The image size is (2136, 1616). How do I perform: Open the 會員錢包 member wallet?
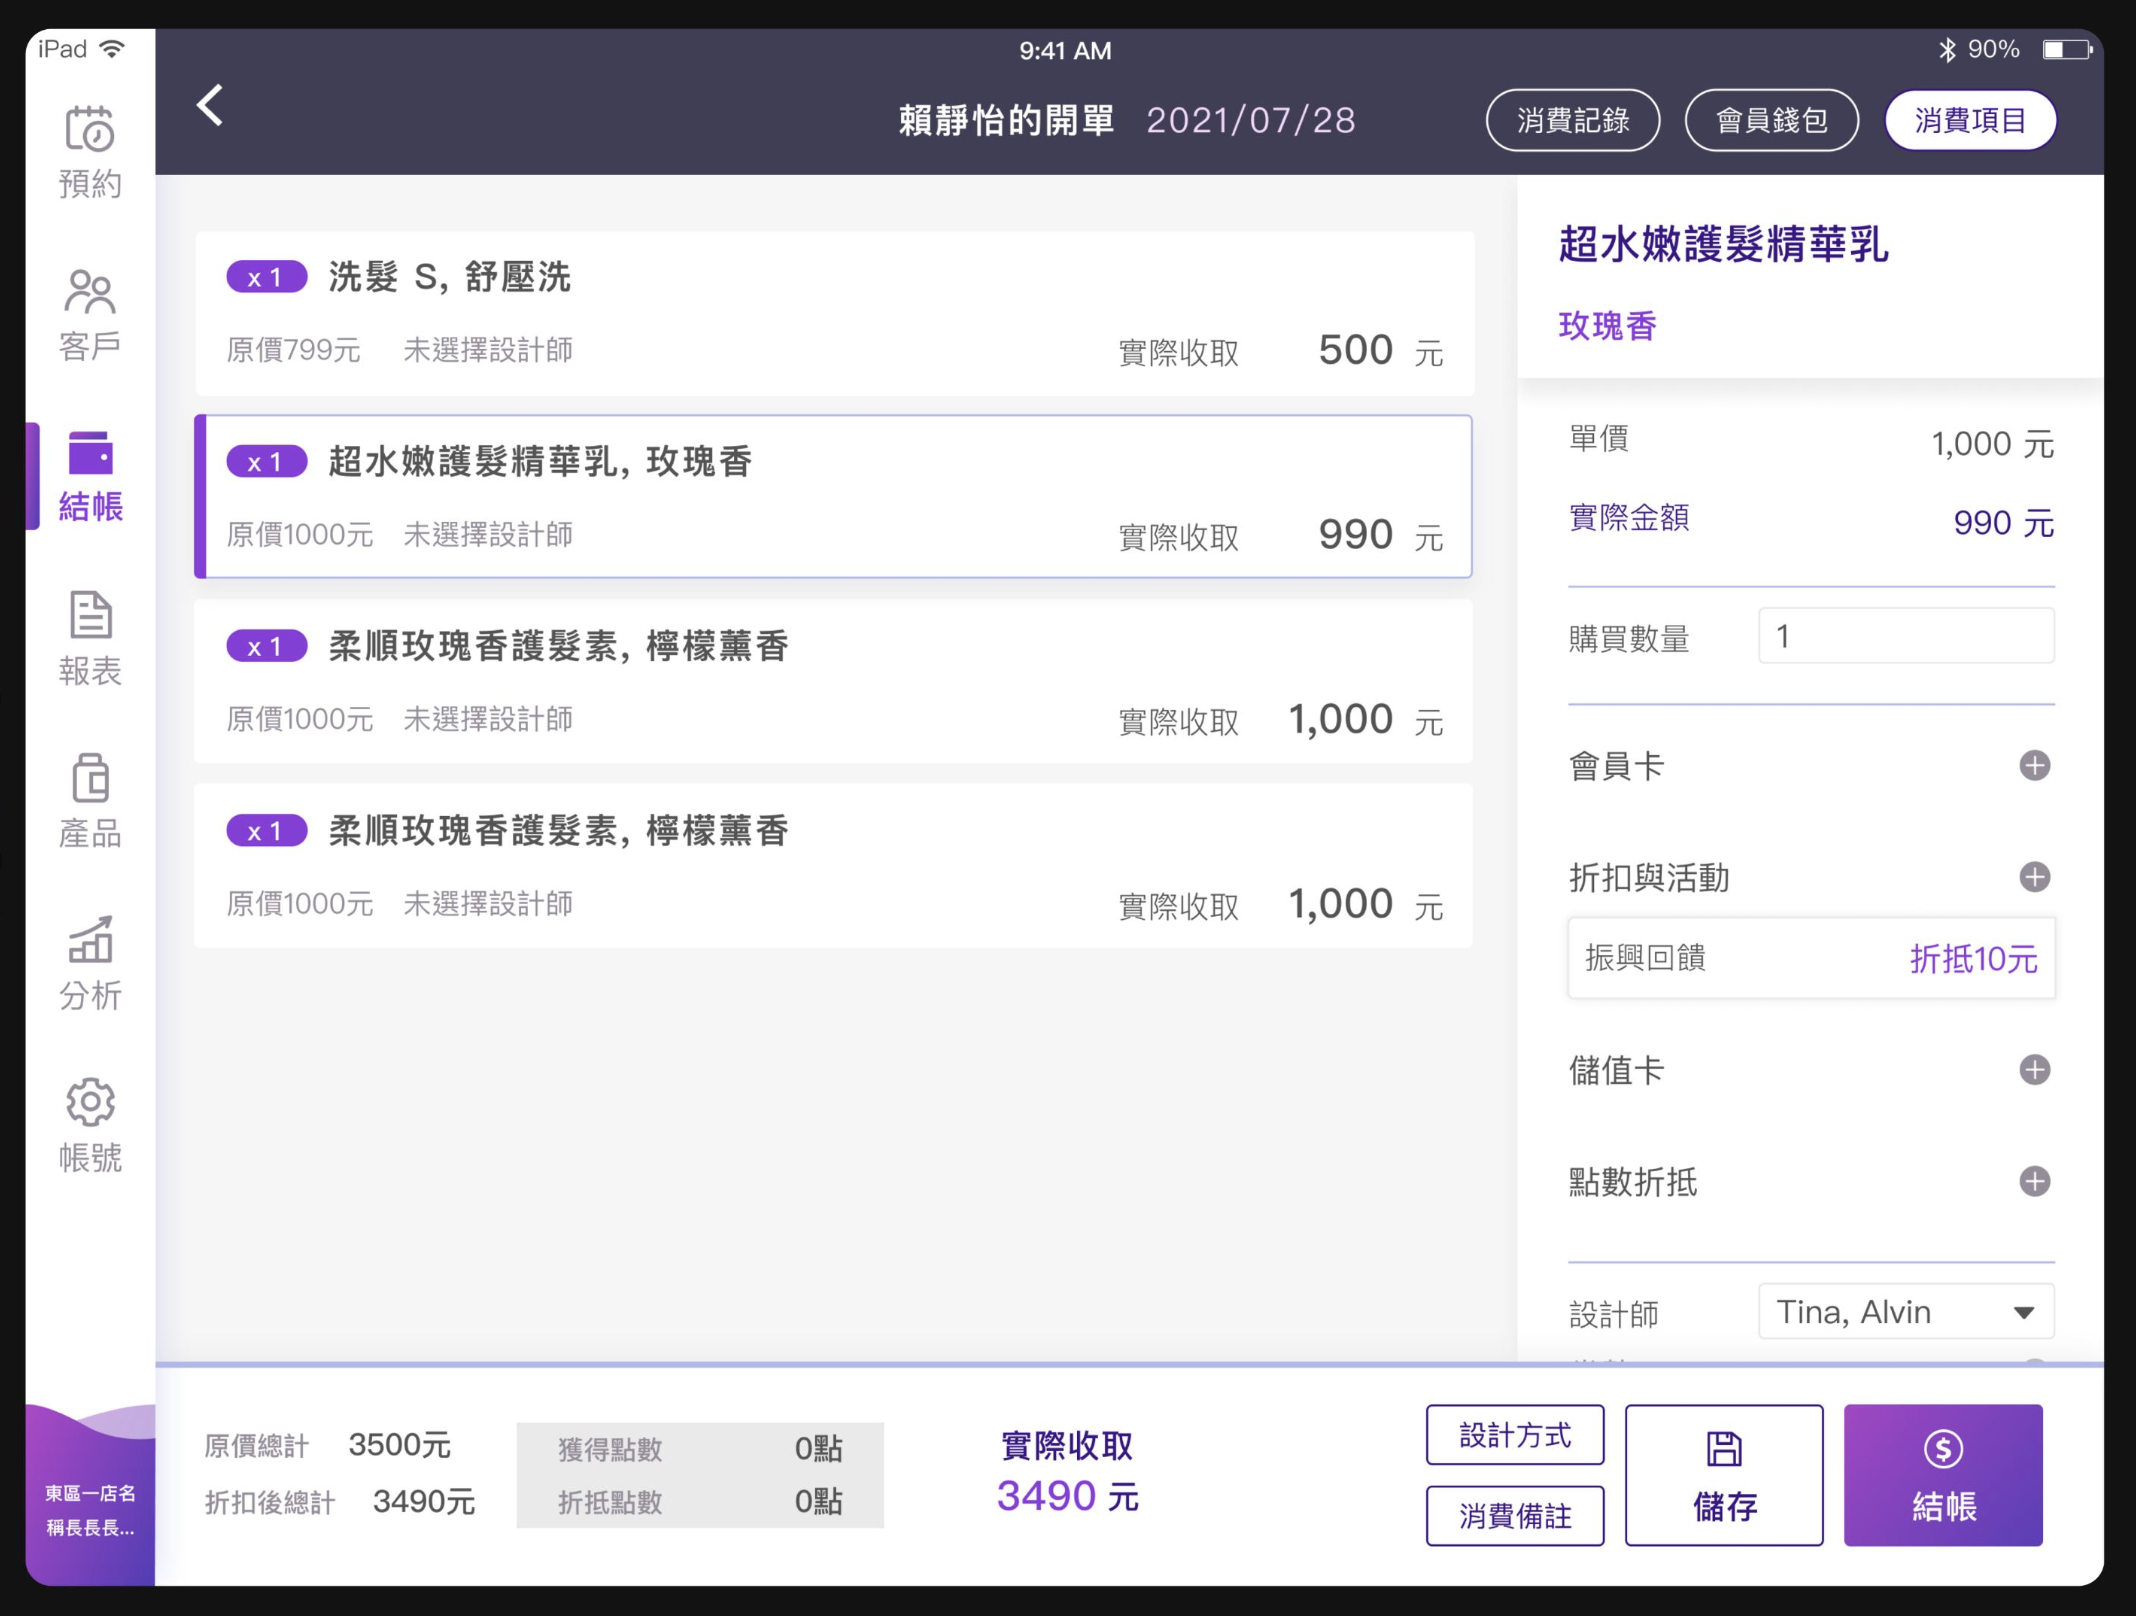1771,119
